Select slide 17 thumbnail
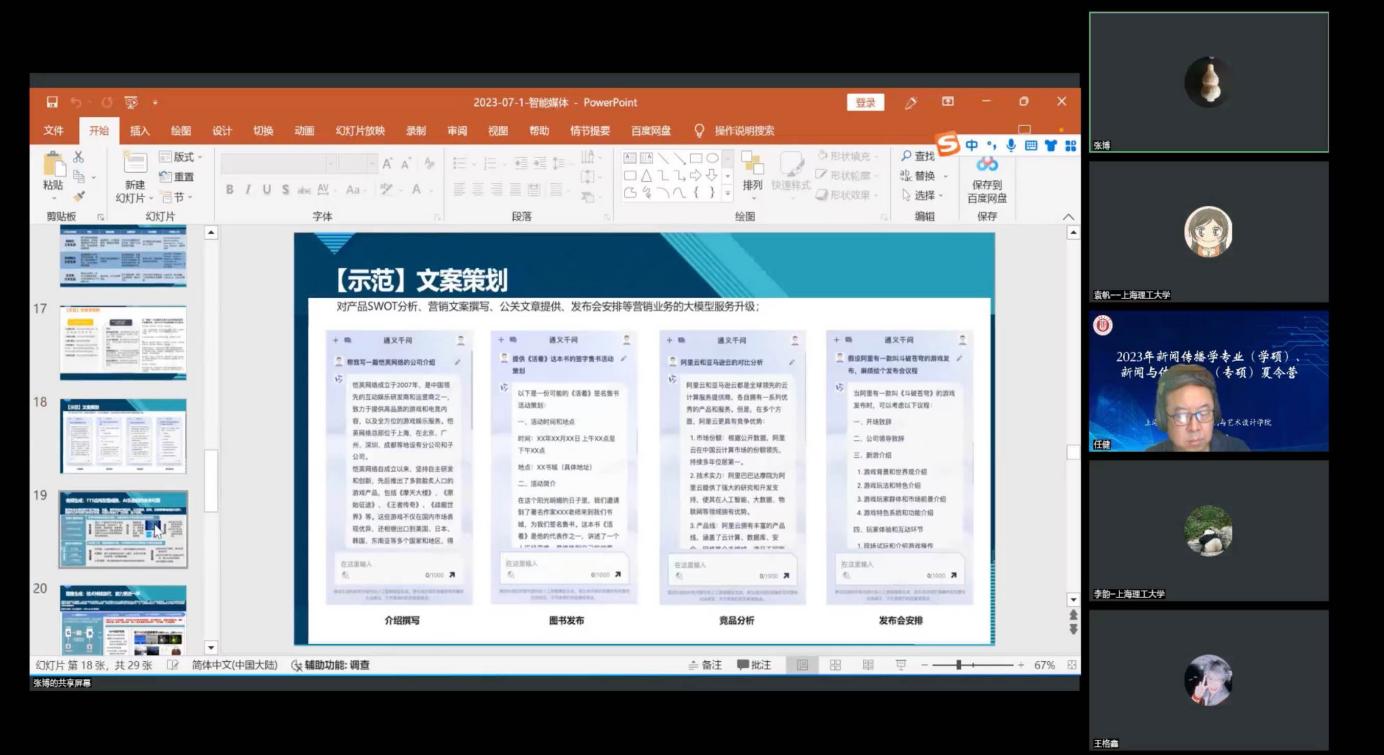Screen dimensions: 1384x755 tap(123, 343)
